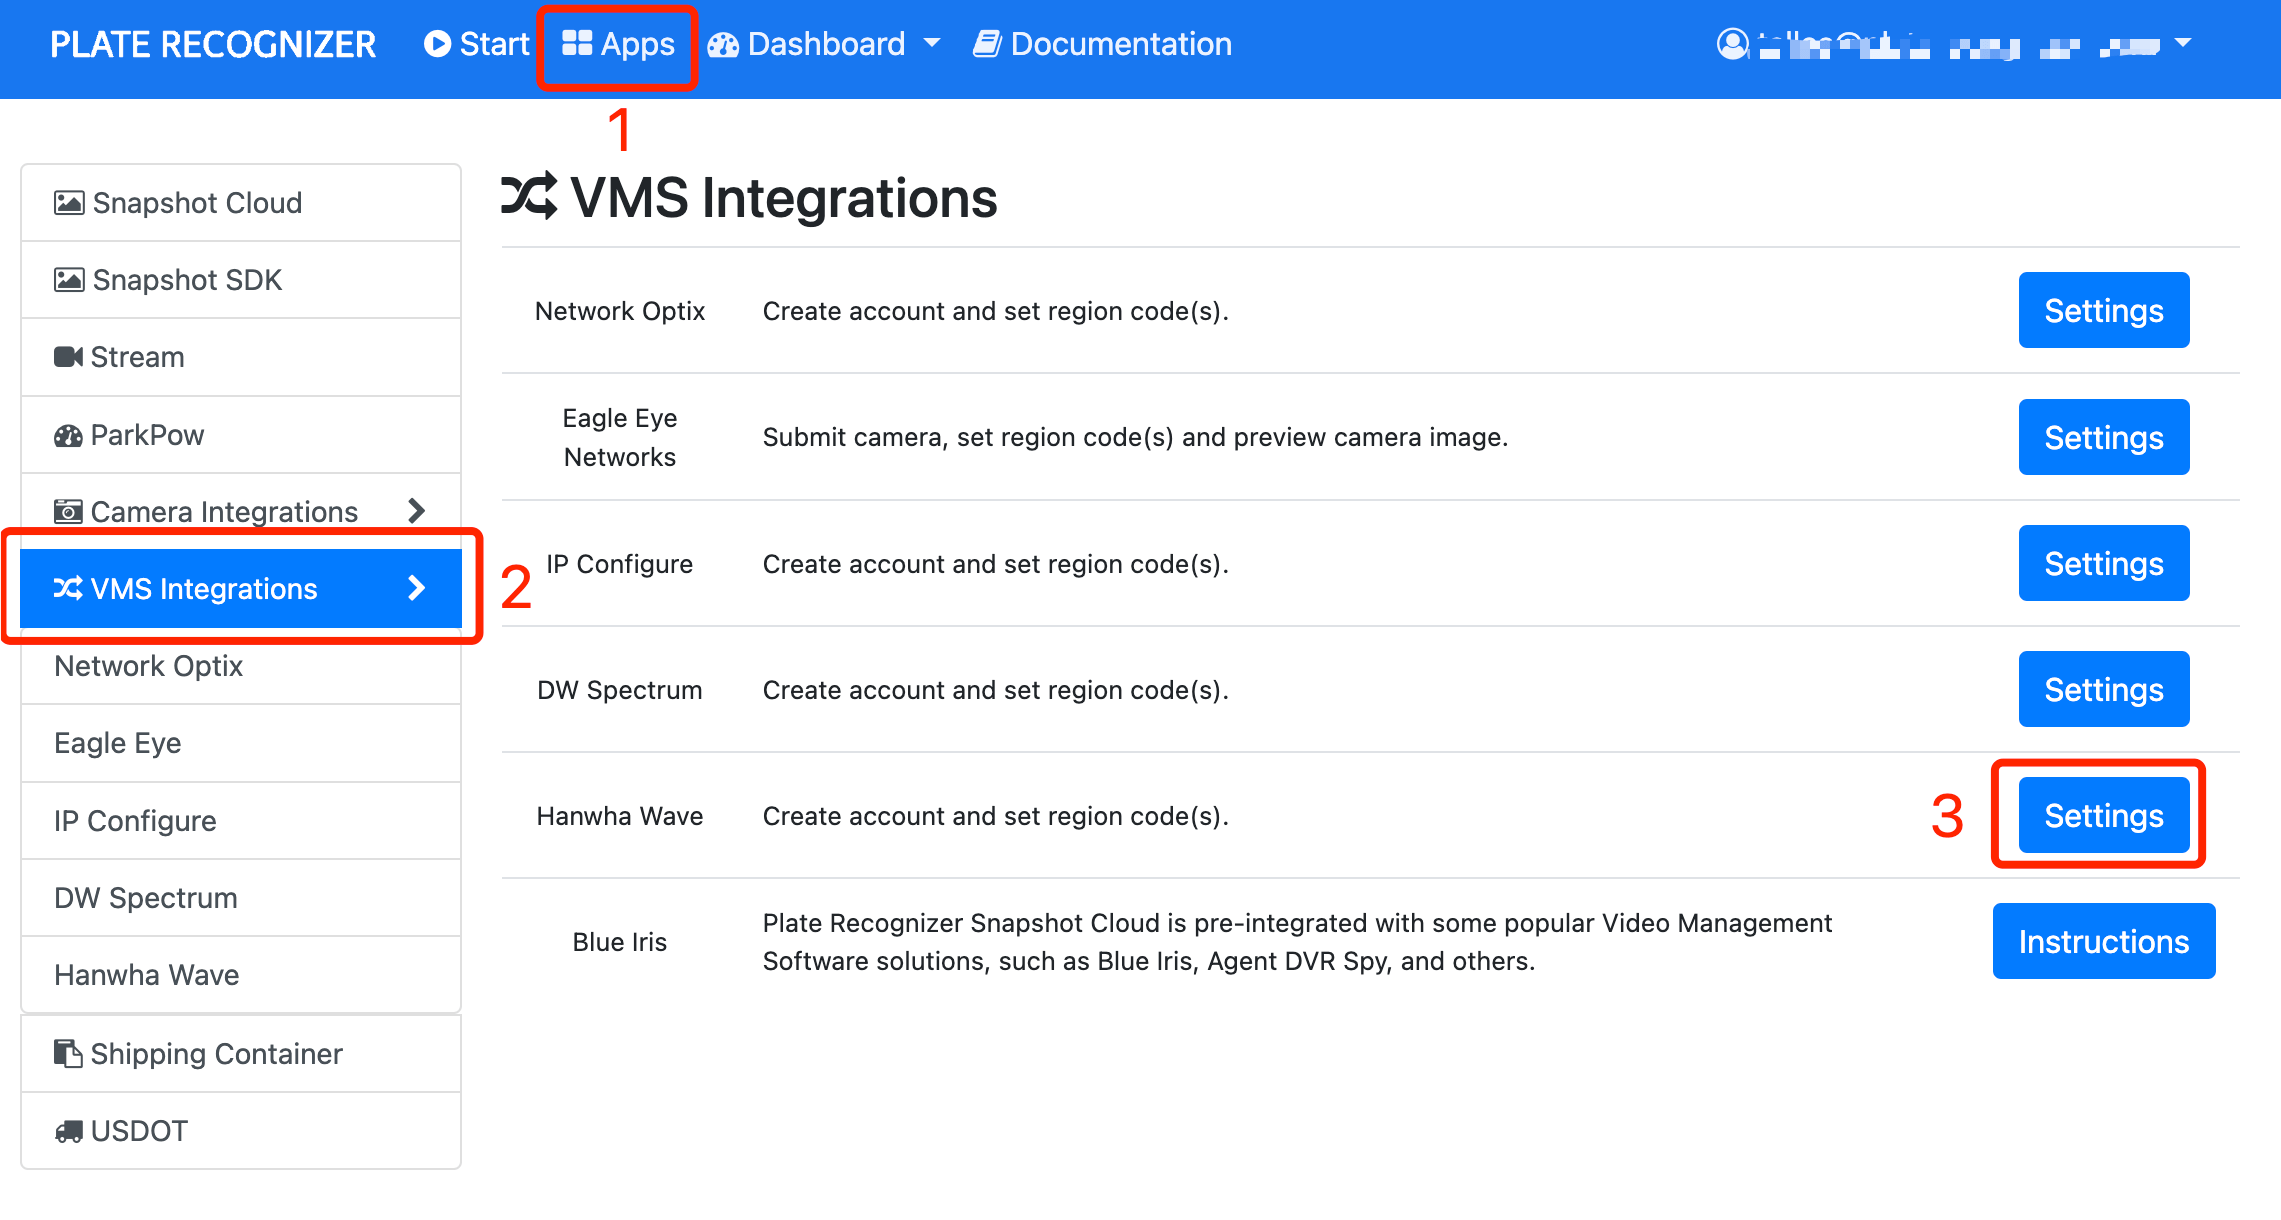
Task: Open Network Optix sidebar sub-item
Action: click(241, 666)
